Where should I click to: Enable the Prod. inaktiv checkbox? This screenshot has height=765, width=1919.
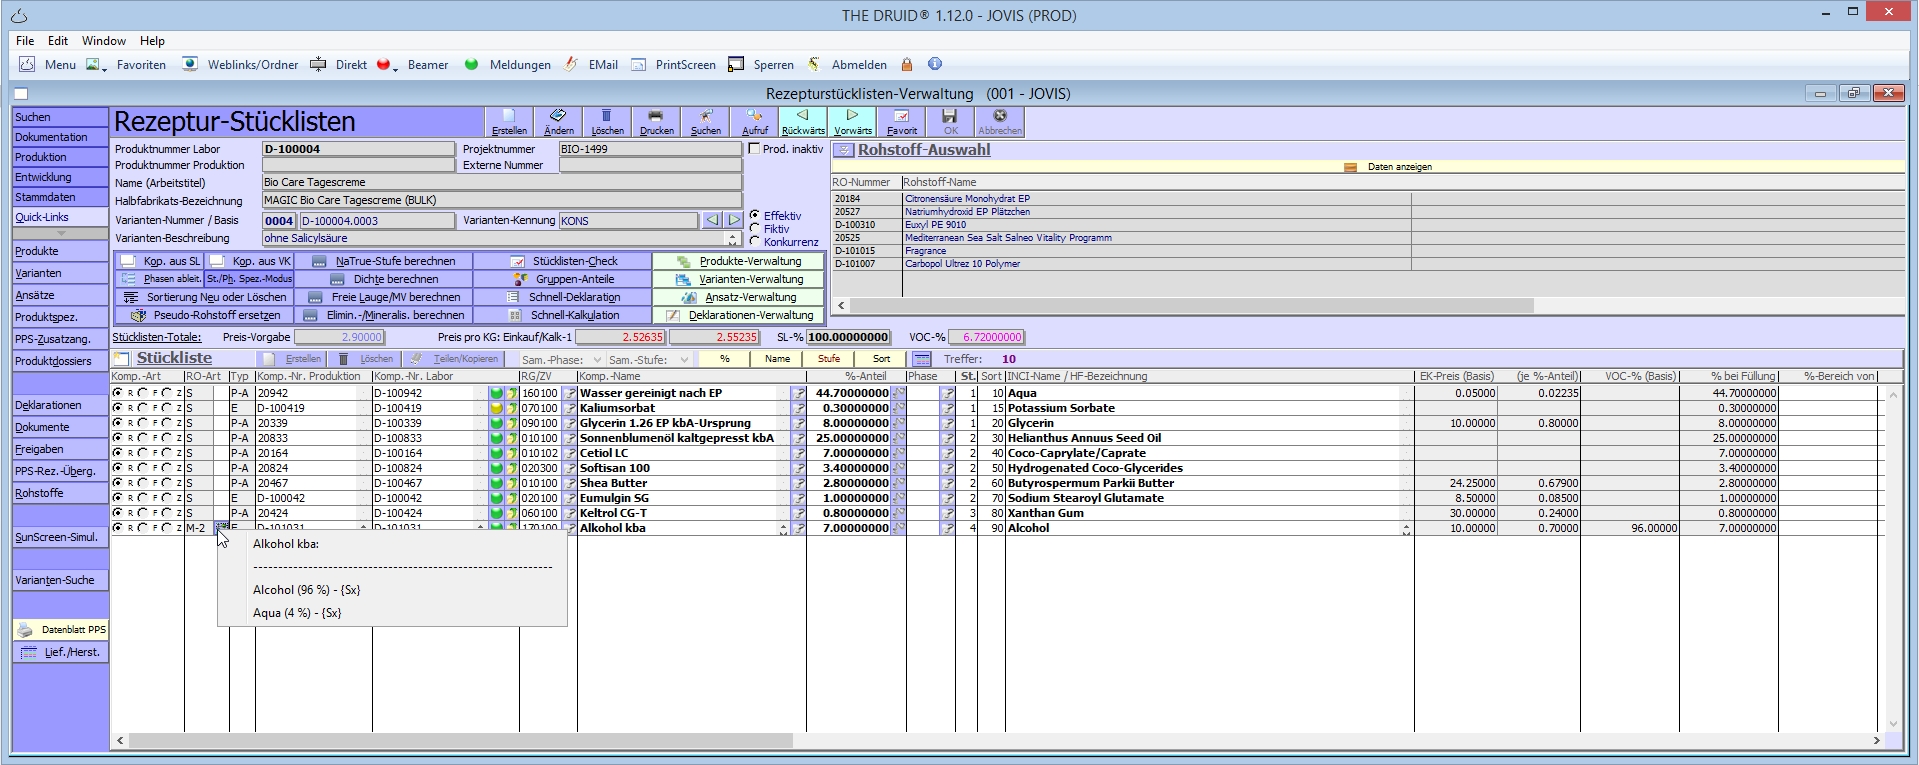pyautogui.click(x=755, y=149)
